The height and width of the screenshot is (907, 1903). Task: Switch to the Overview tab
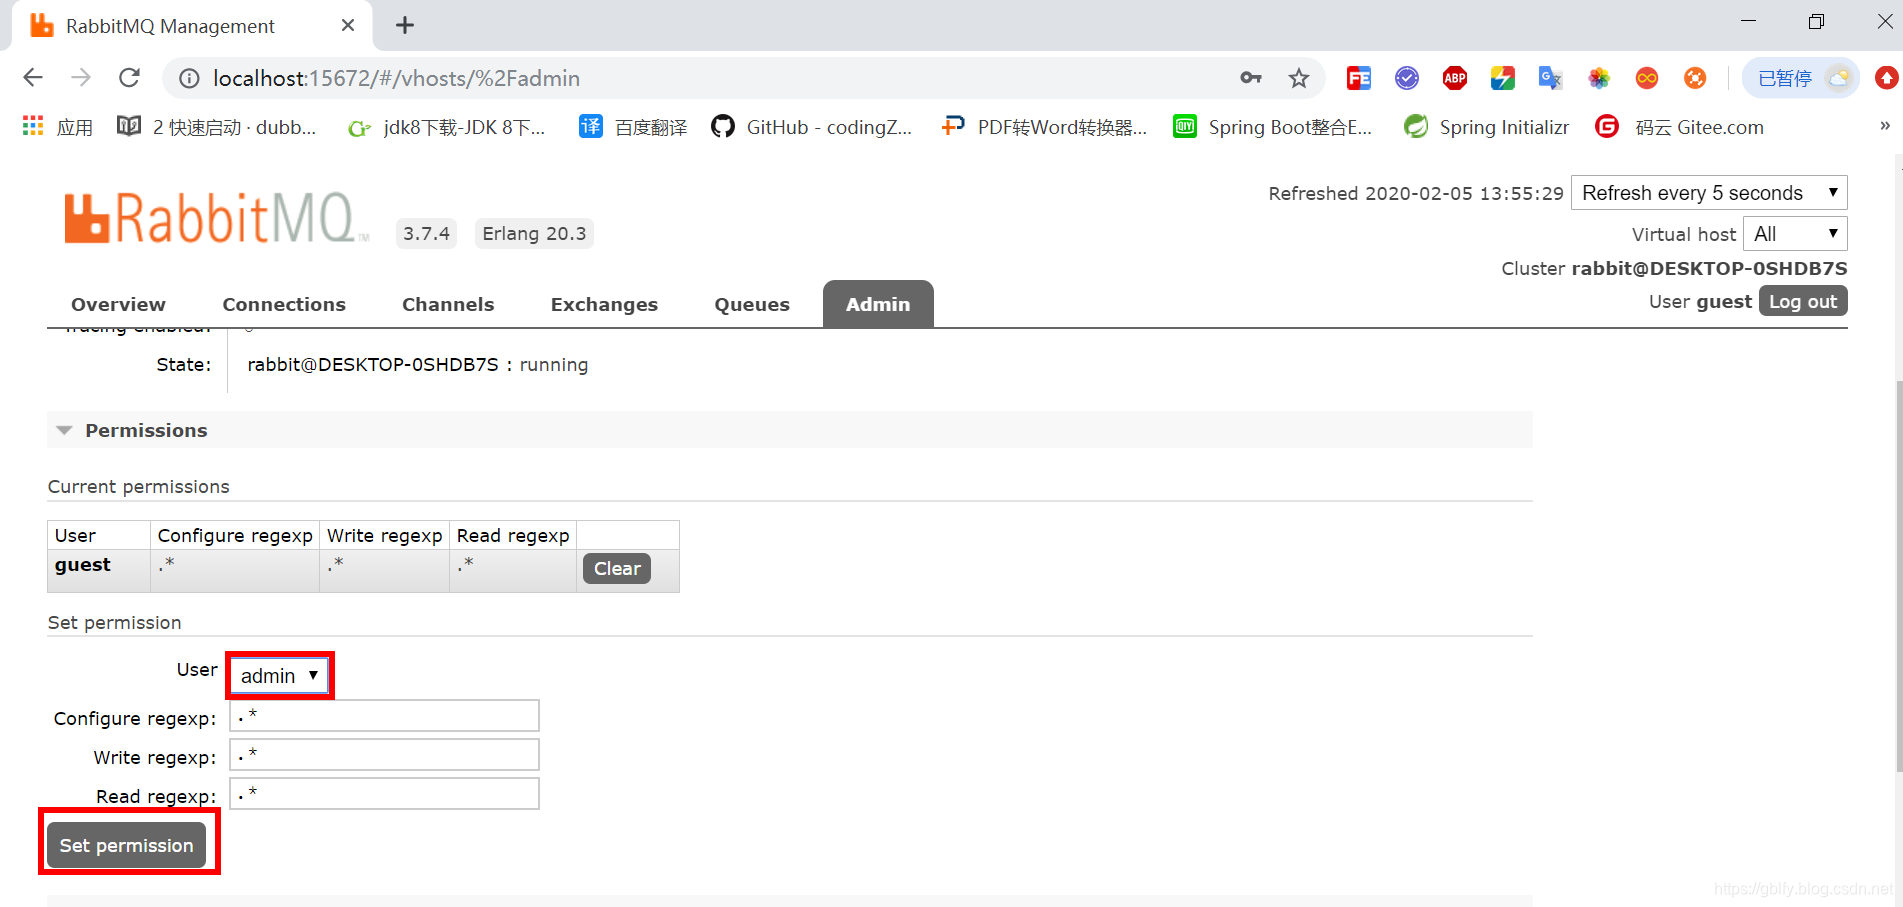(x=118, y=304)
